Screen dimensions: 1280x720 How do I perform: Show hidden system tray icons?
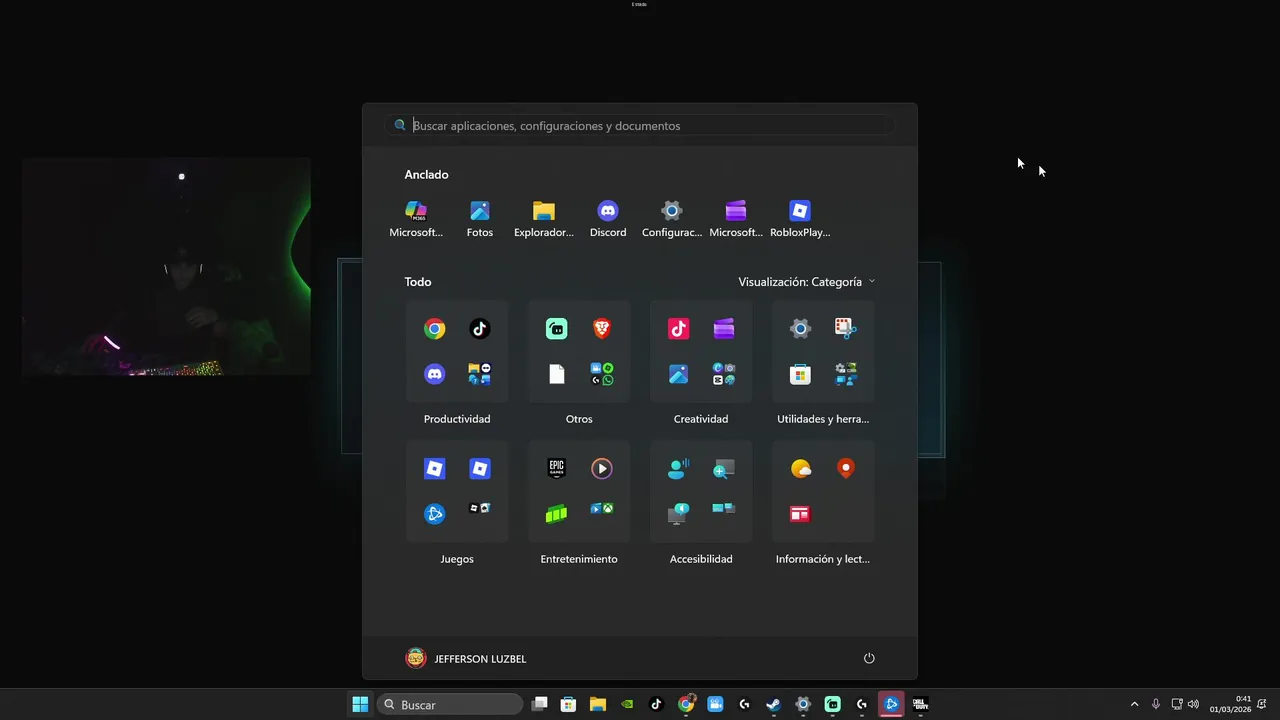pyautogui.click(x=1134, y=704)
